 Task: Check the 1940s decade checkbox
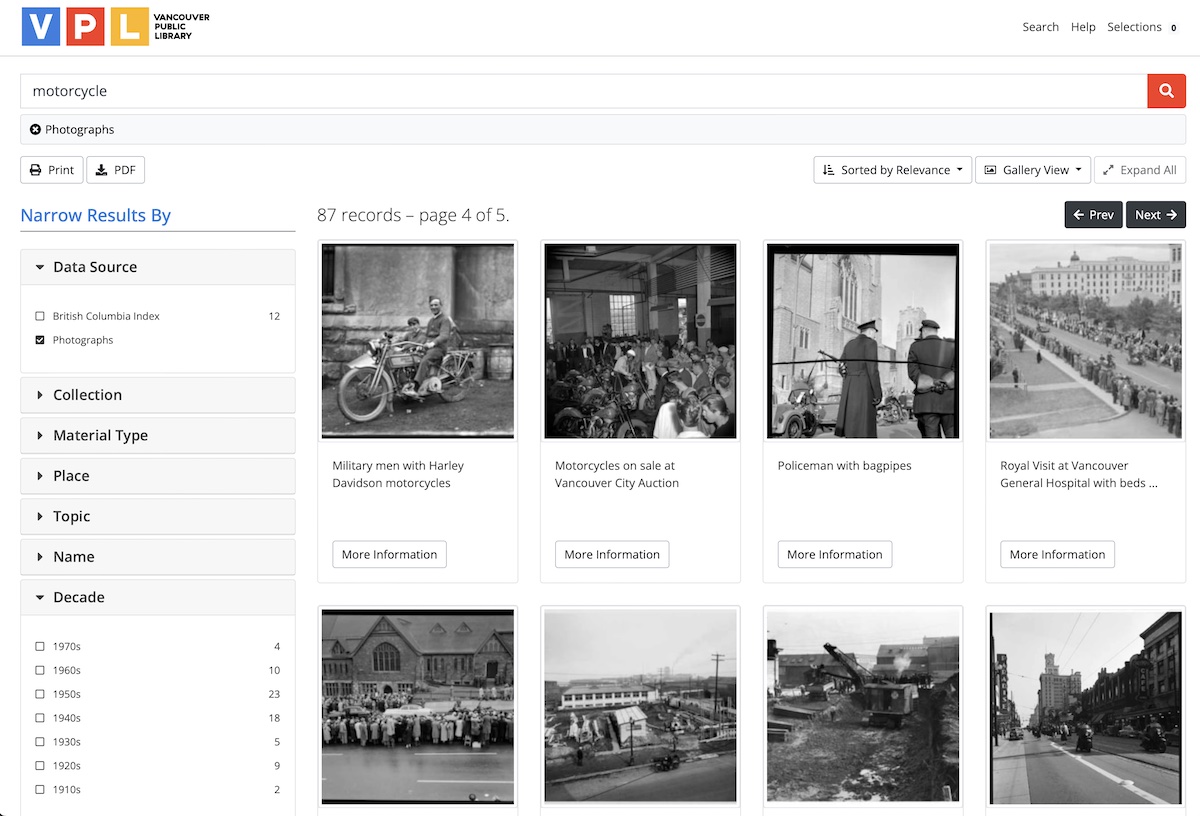pyautogui.click(x=40, y=718)
